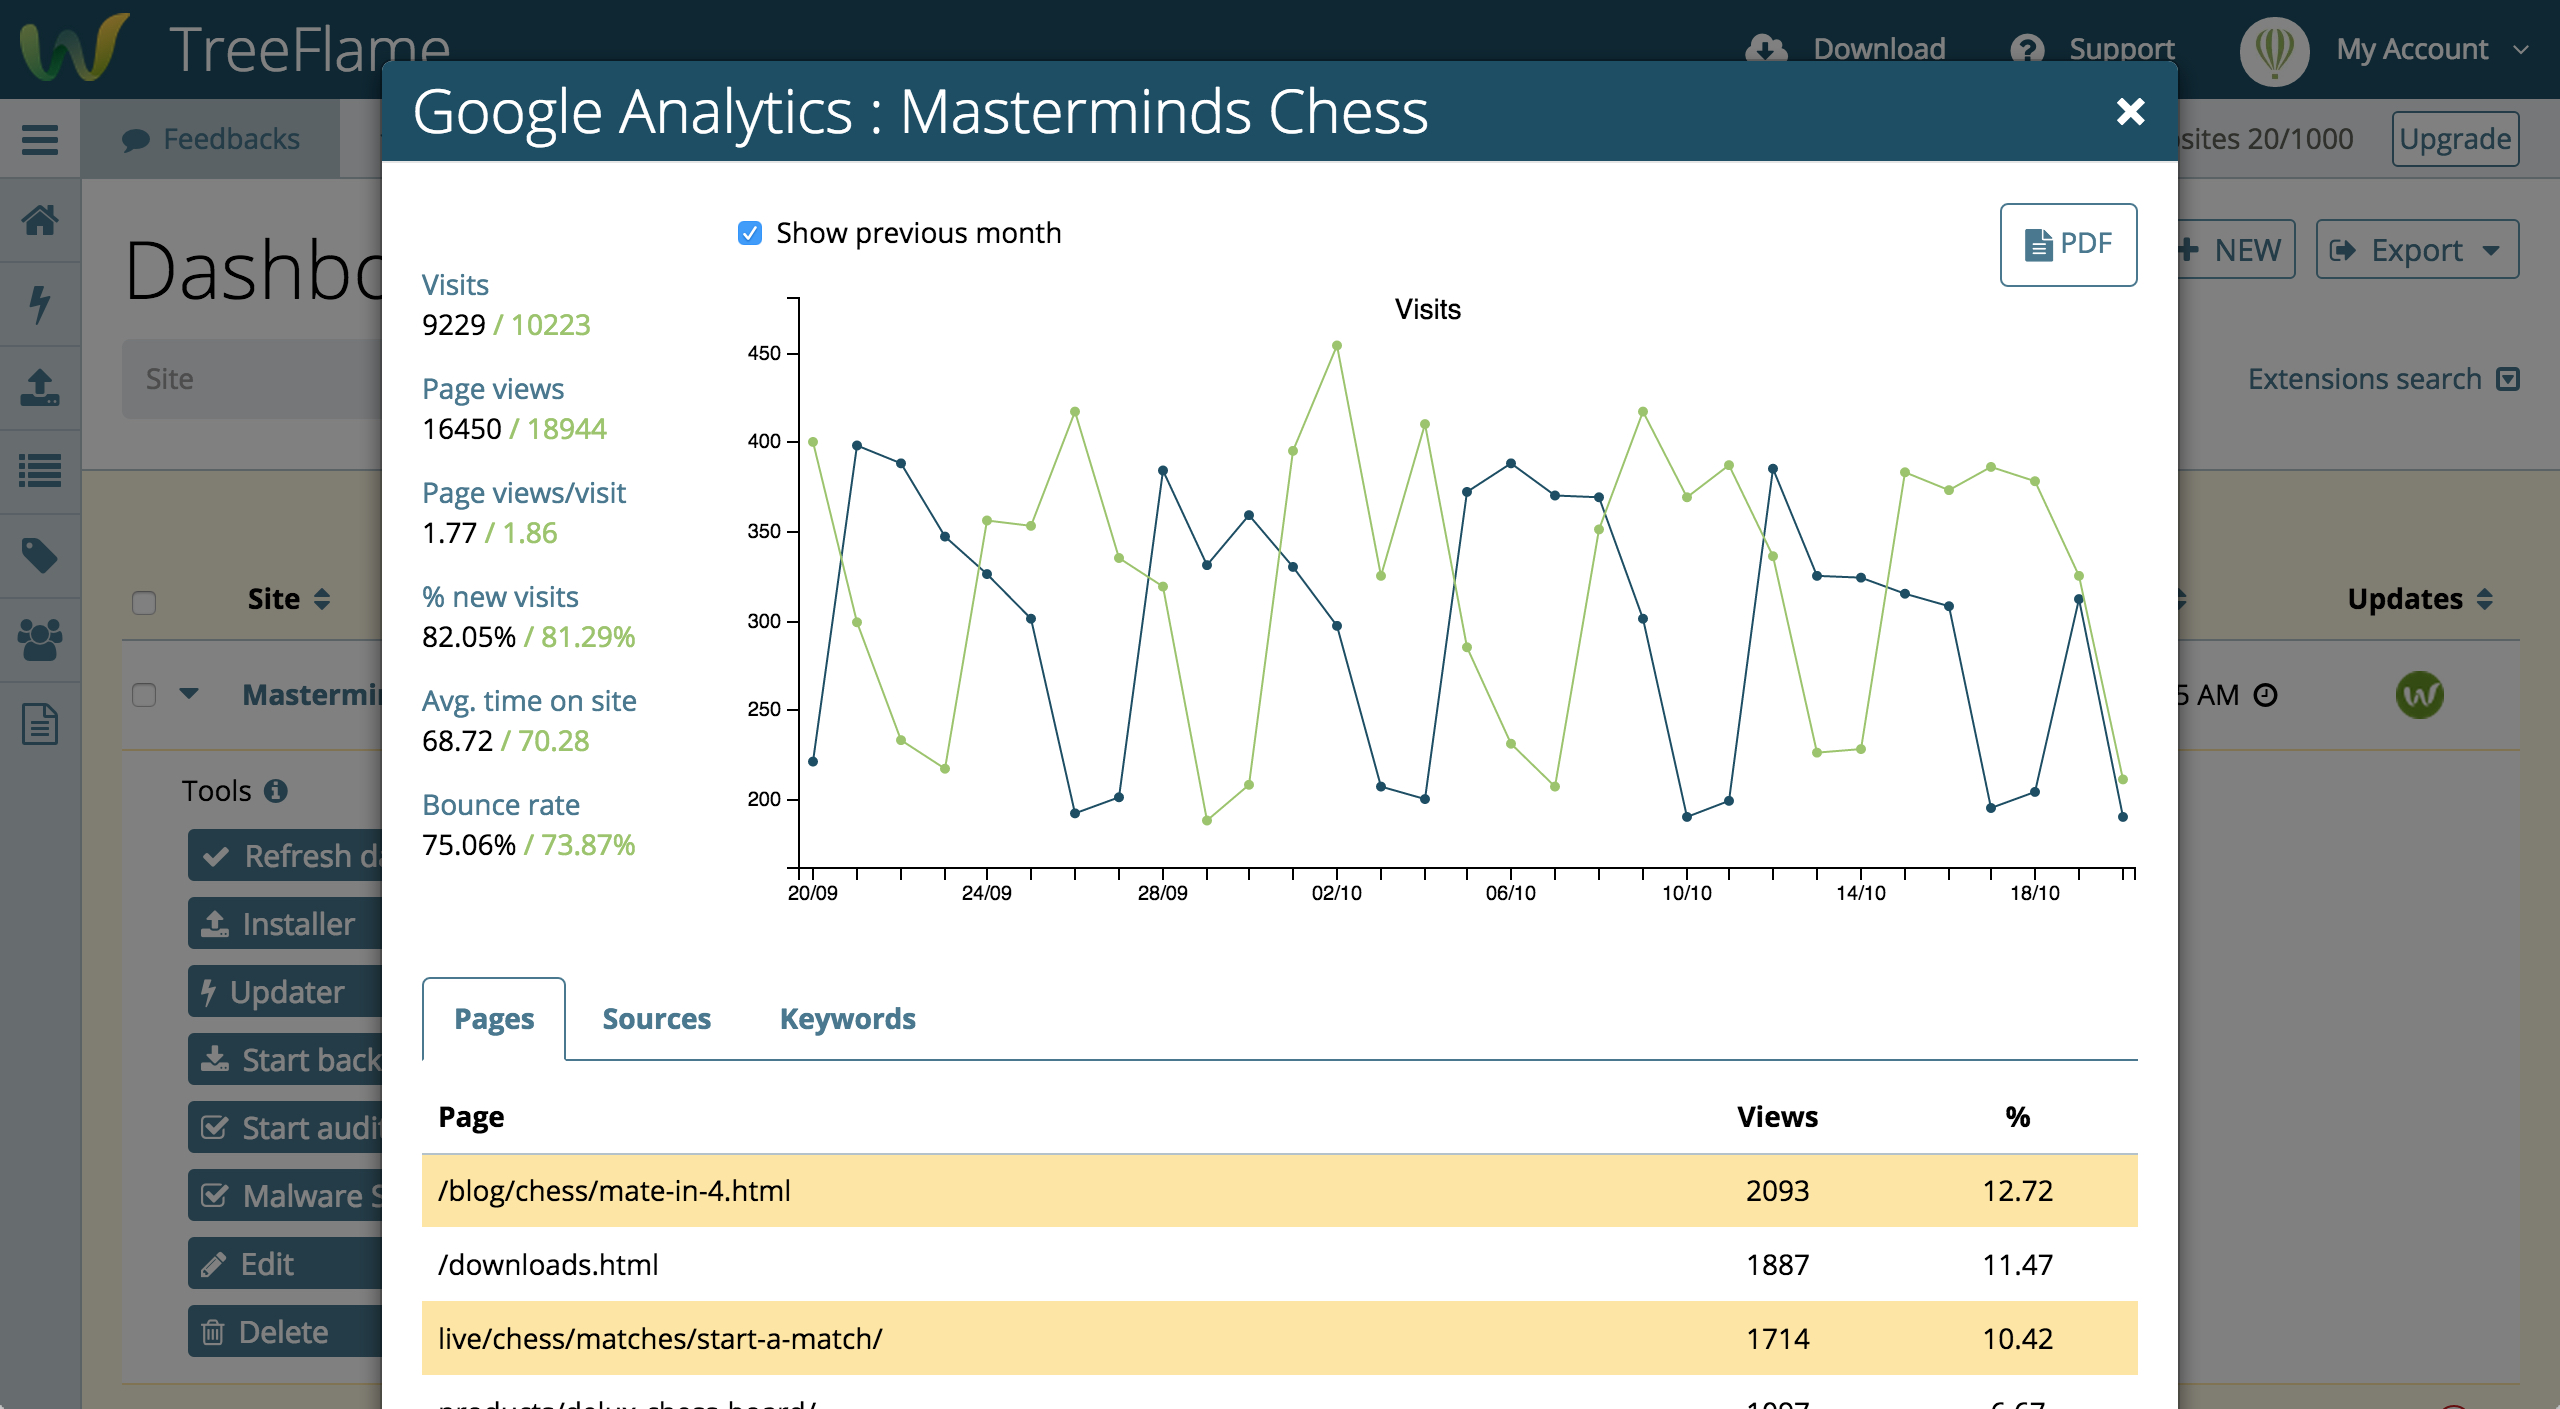
Task: Click the Download cloud icon
Action: tap(1767, 48)
